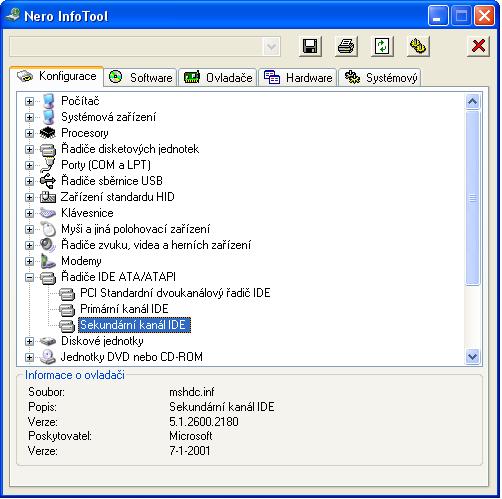502x499 pixels.
Task: Click the Jednotky DVD nebo CD-ROM disc icon
Action: click(x=48, y=357)
